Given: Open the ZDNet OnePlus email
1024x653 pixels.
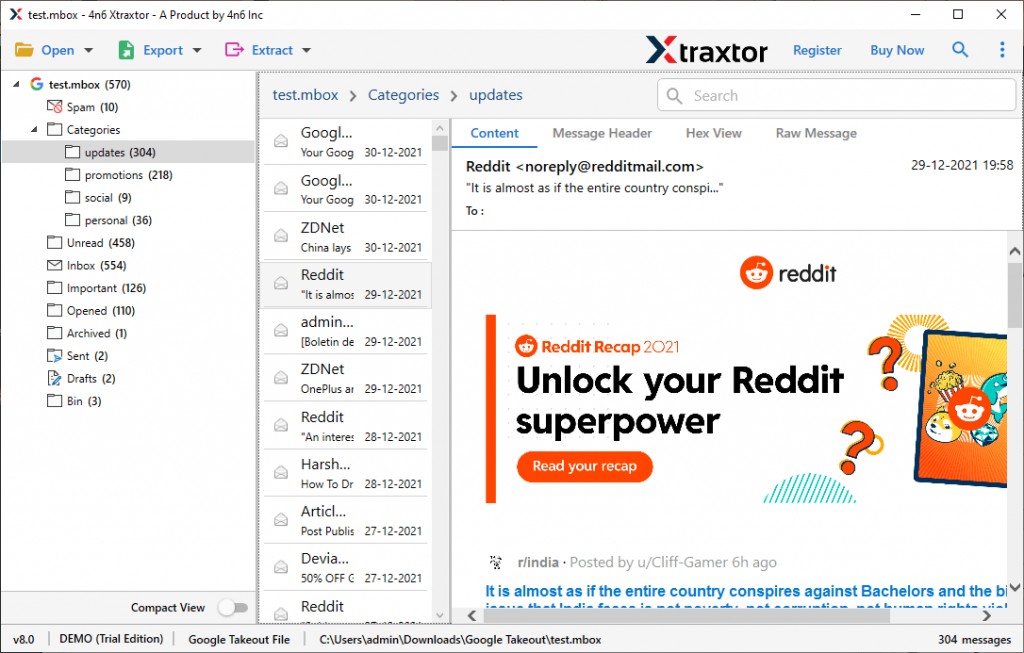Looking at the screenshot, I should click(x=346, y=378).
